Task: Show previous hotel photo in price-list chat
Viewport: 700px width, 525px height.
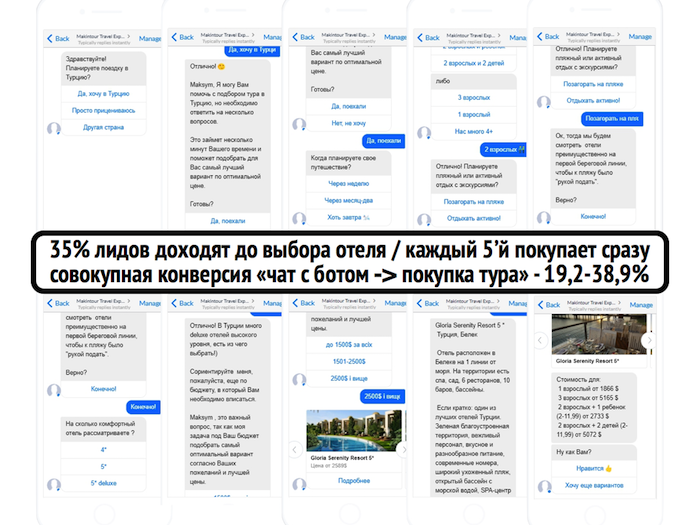Action: click(540, 340)
